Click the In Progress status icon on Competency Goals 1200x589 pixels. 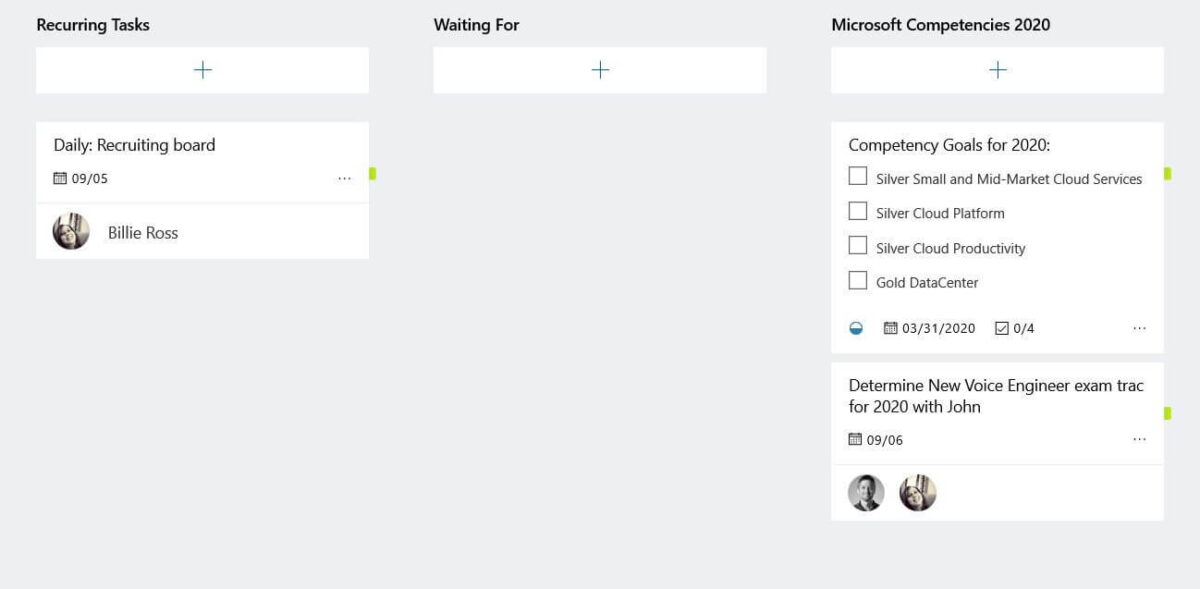coord(858,328)
